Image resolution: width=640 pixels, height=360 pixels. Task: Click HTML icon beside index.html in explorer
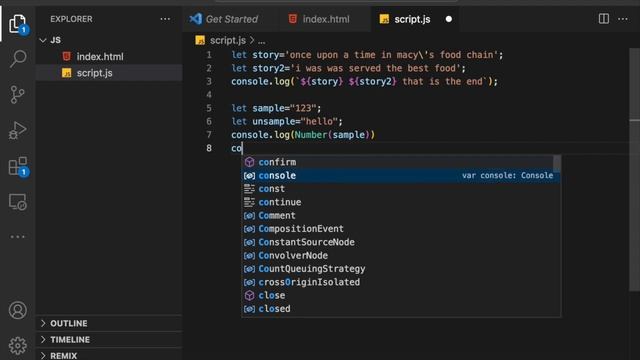(67, 56)
